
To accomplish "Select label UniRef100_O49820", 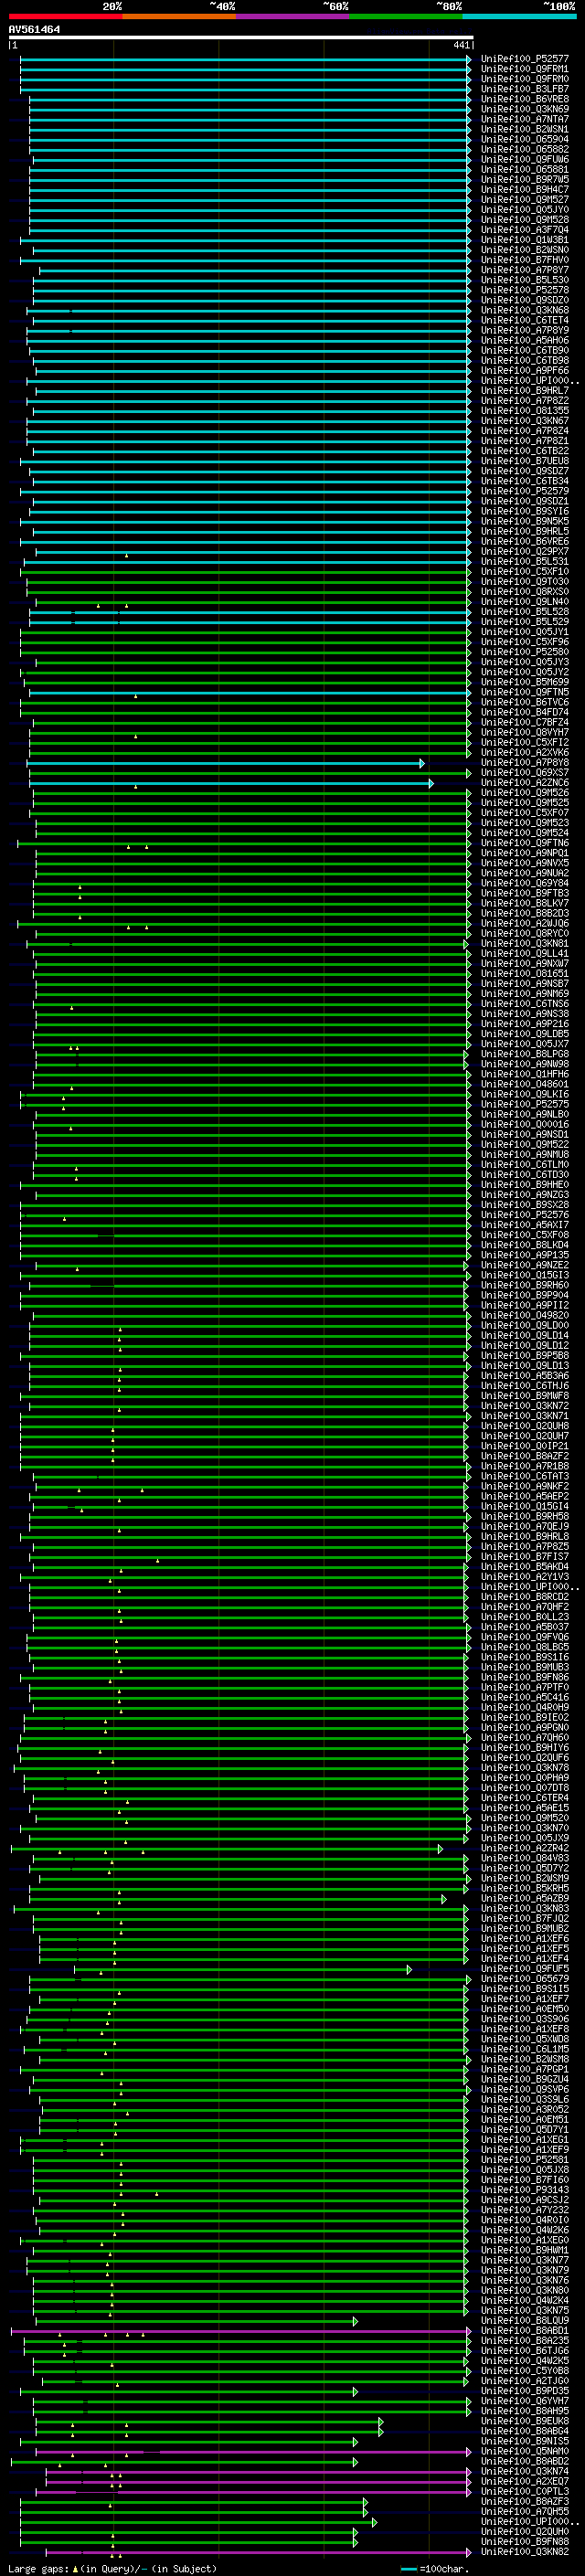I will coord(525,1315).
